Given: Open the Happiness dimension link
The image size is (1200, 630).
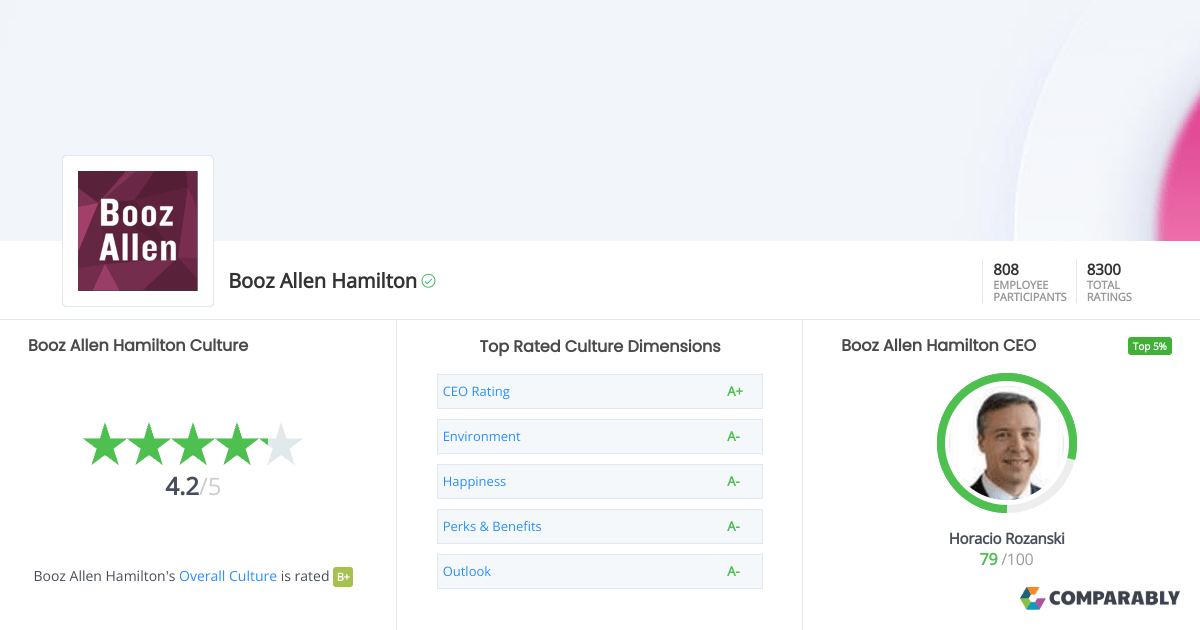Looking at the screenshot, I should 474,481.
